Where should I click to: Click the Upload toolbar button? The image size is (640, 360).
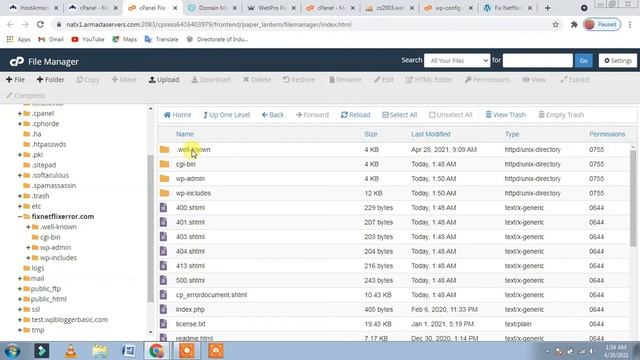[x=164, y=80]
